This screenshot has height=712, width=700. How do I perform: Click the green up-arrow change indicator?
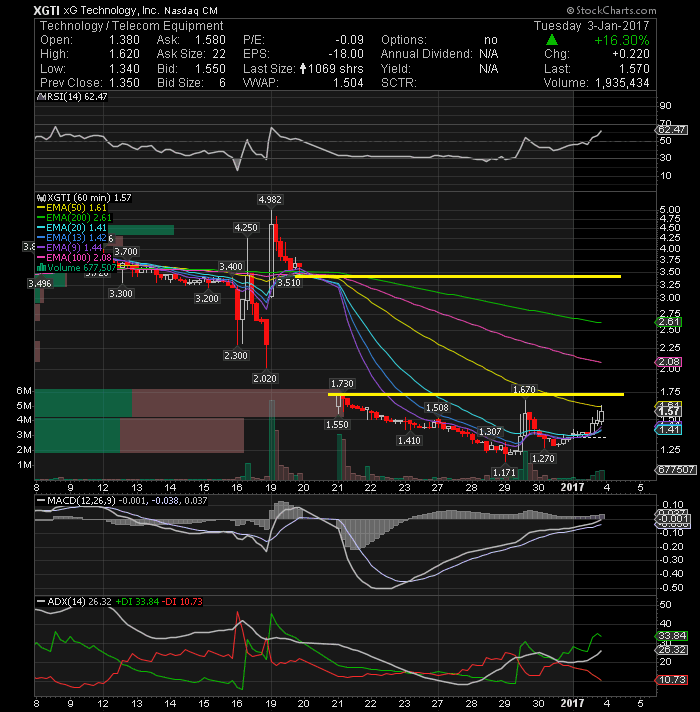pyautogui.click(x=552, y=40)
